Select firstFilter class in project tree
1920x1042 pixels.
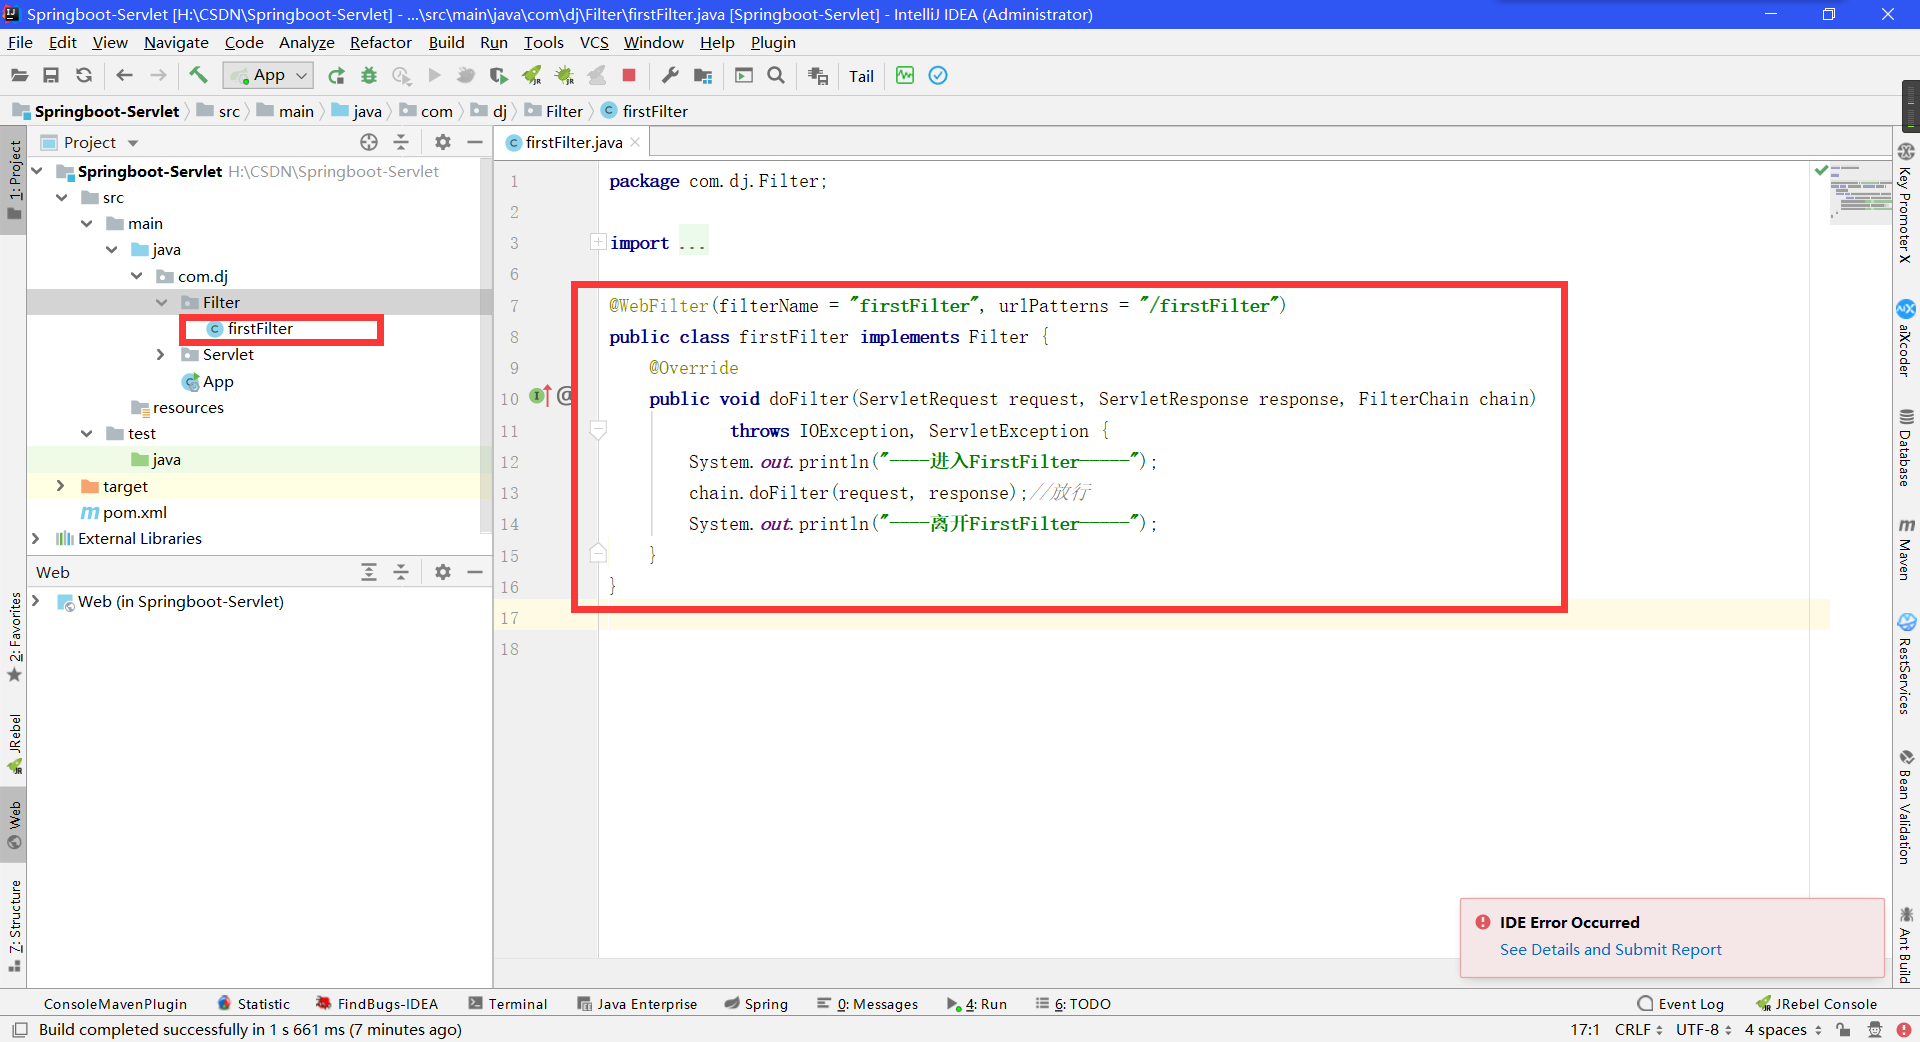(x=259, y=328)
